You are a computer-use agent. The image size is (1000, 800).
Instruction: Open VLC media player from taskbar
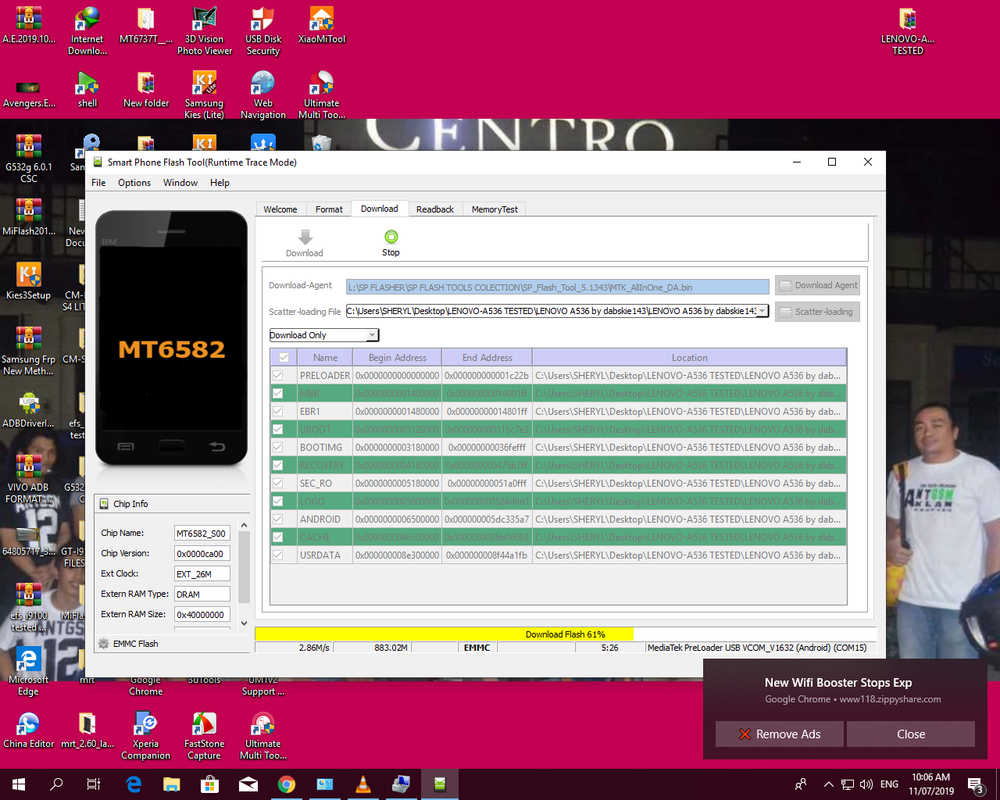363,784
